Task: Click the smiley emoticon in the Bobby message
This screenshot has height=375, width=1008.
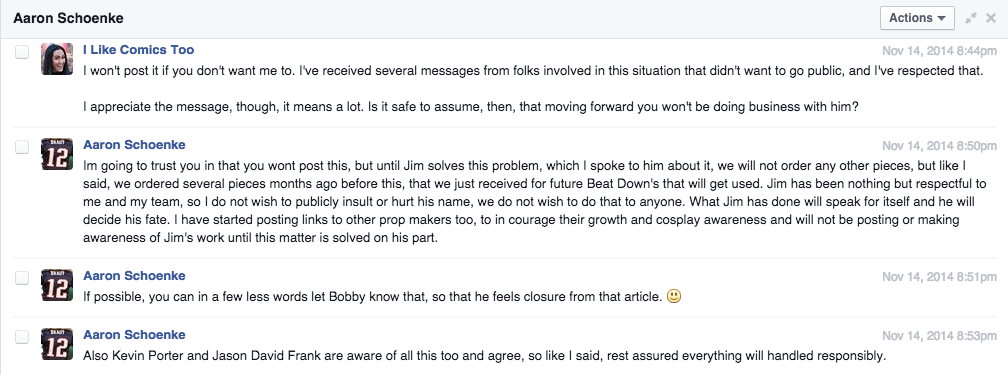Action: (x=674, y=297)
